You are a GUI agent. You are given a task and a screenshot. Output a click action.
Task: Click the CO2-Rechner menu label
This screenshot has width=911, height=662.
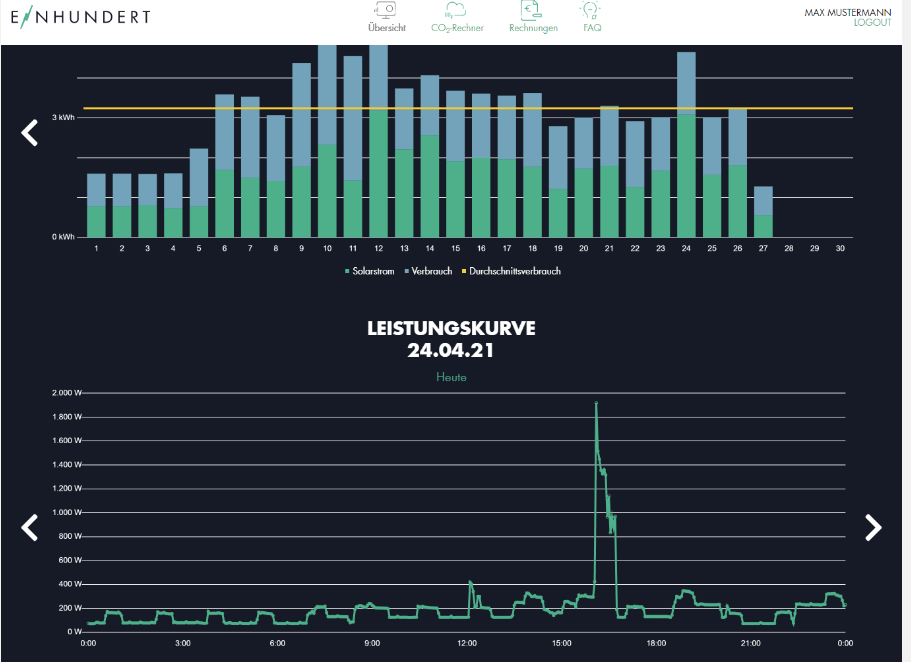457,28
